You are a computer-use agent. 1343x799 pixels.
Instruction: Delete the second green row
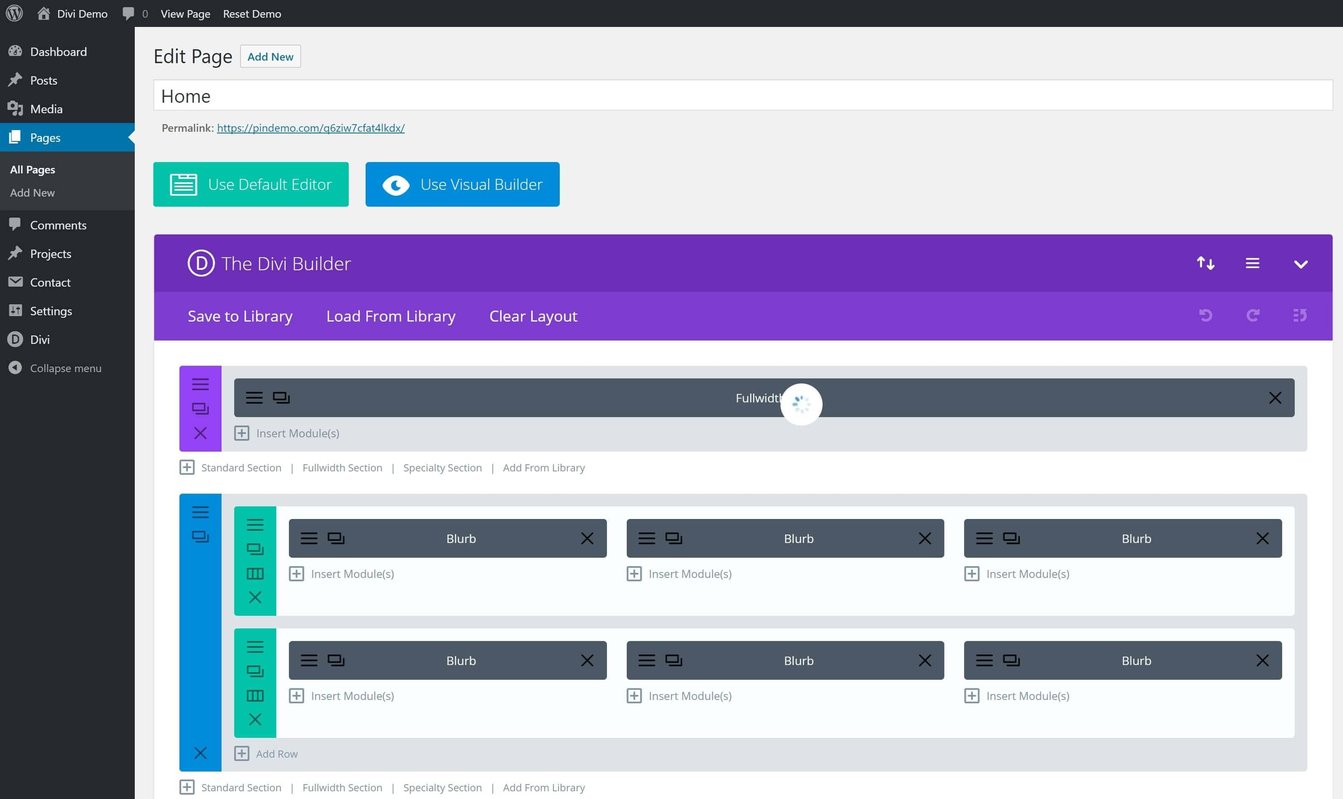pos(255,719)
